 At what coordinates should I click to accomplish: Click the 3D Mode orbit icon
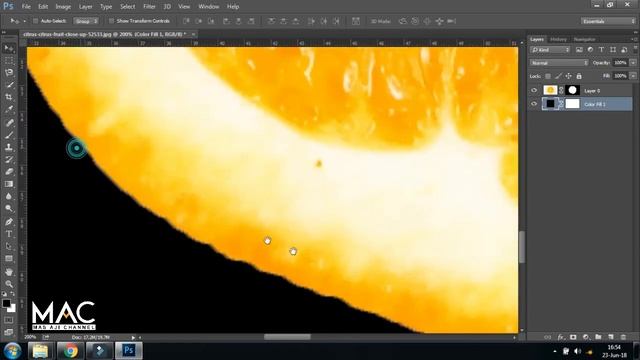tap(402, 21)
